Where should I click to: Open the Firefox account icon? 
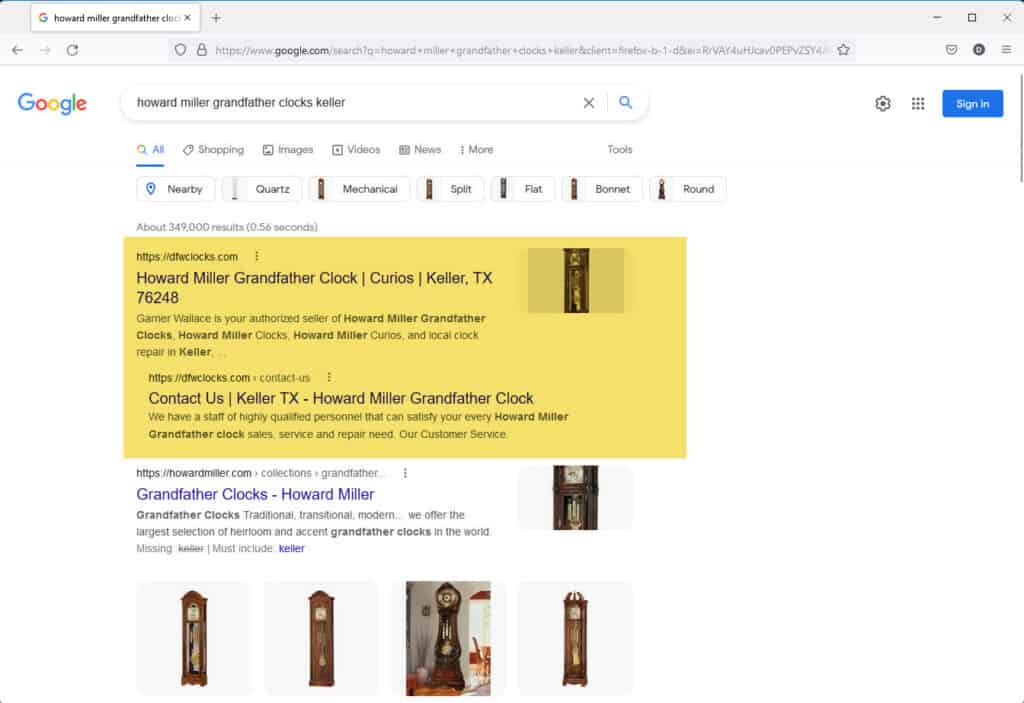pyautogui.click(x=978, y=50)
